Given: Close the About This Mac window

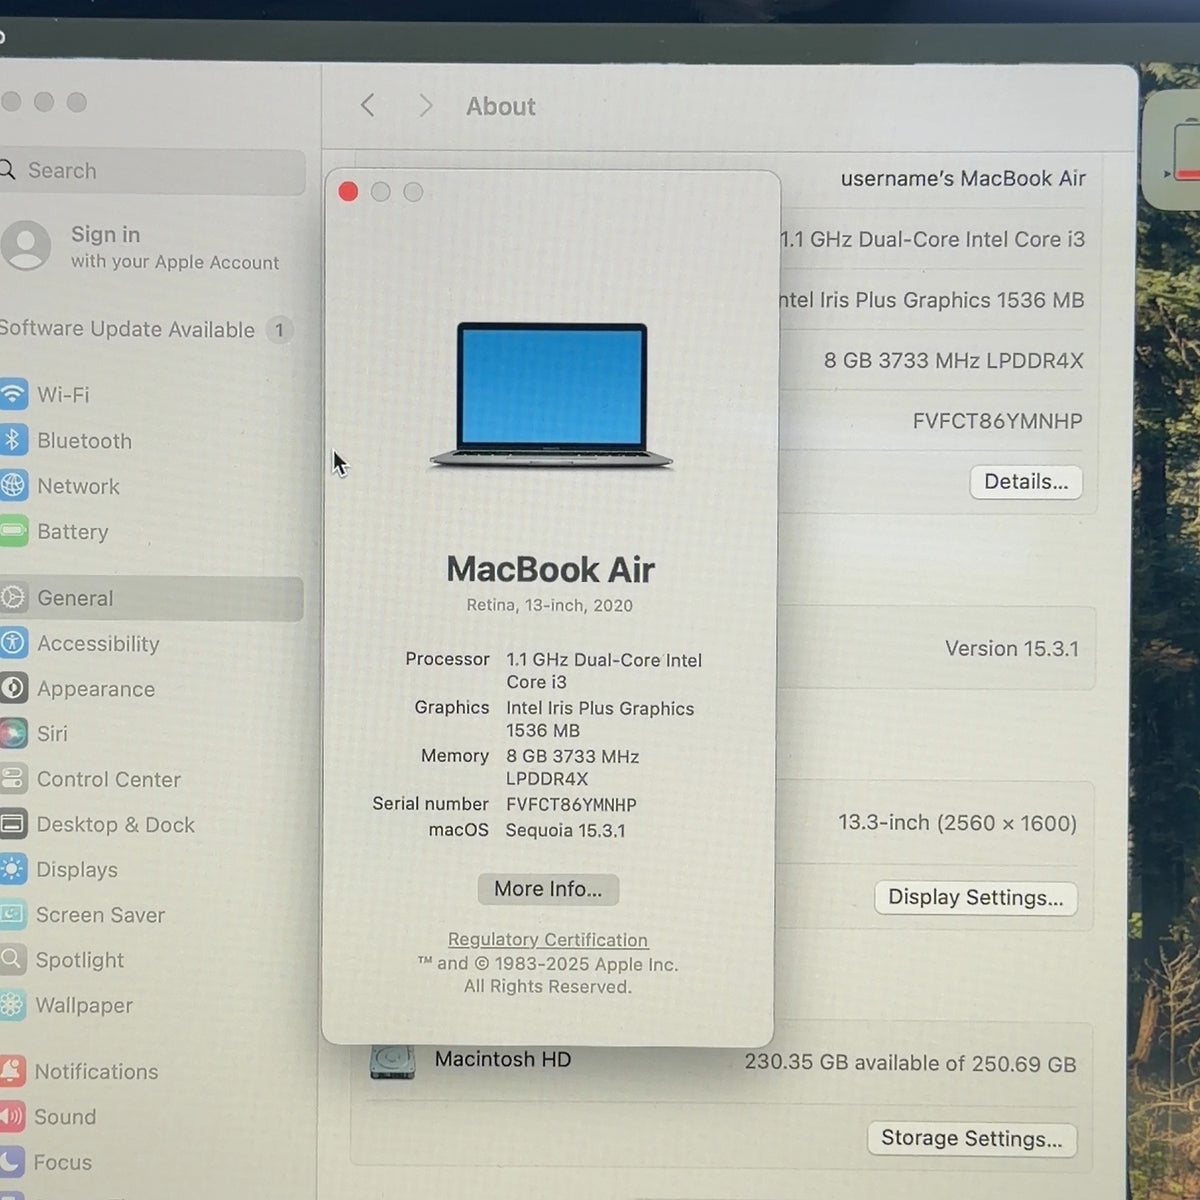Looking at the screenshot, I should tap(348, 192).
